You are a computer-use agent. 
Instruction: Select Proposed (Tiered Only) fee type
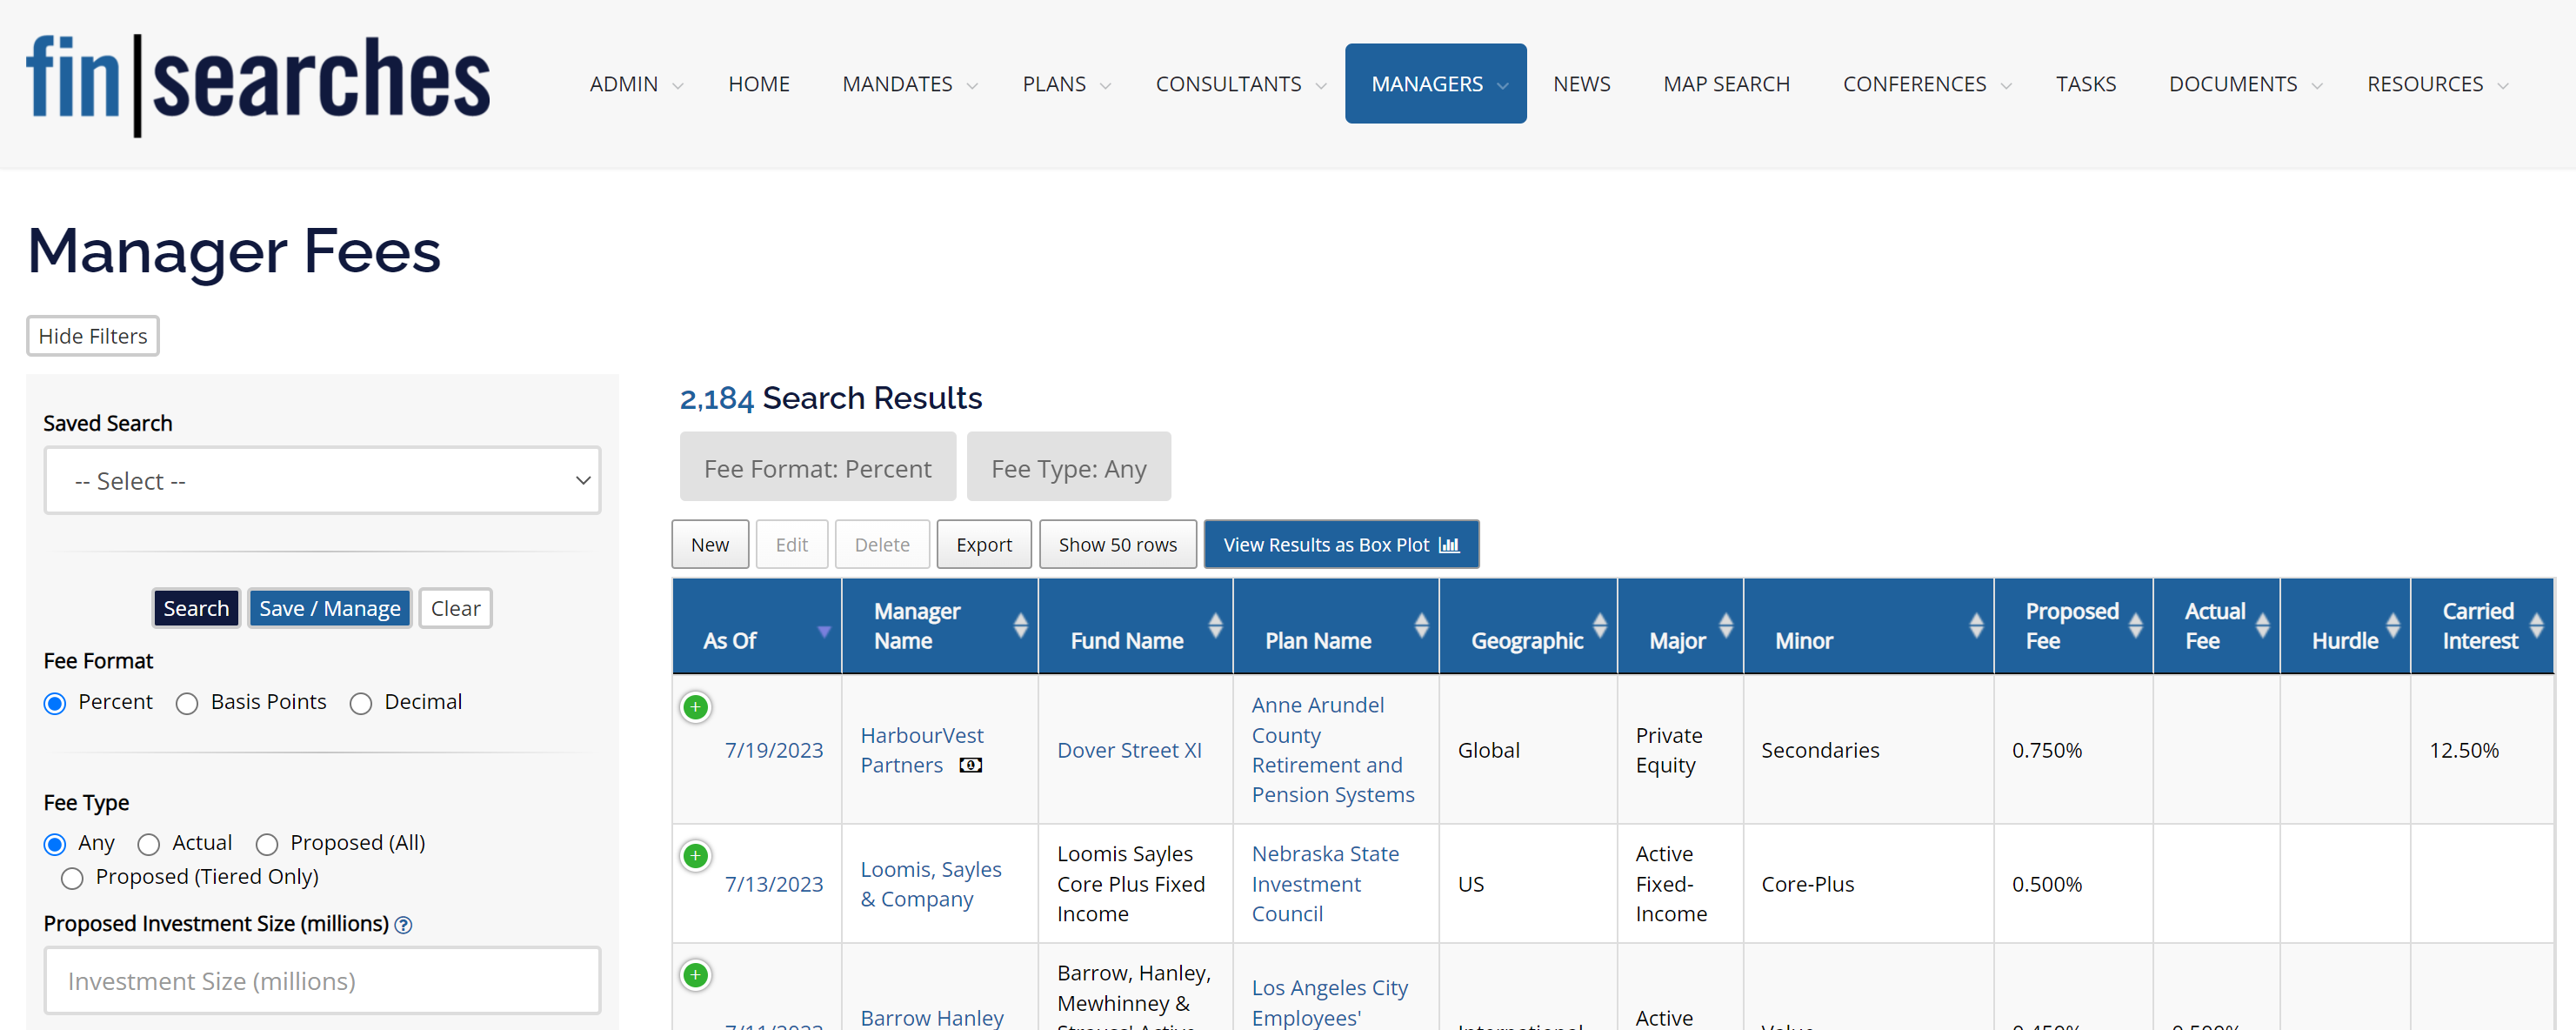click(x=72, y=879)
